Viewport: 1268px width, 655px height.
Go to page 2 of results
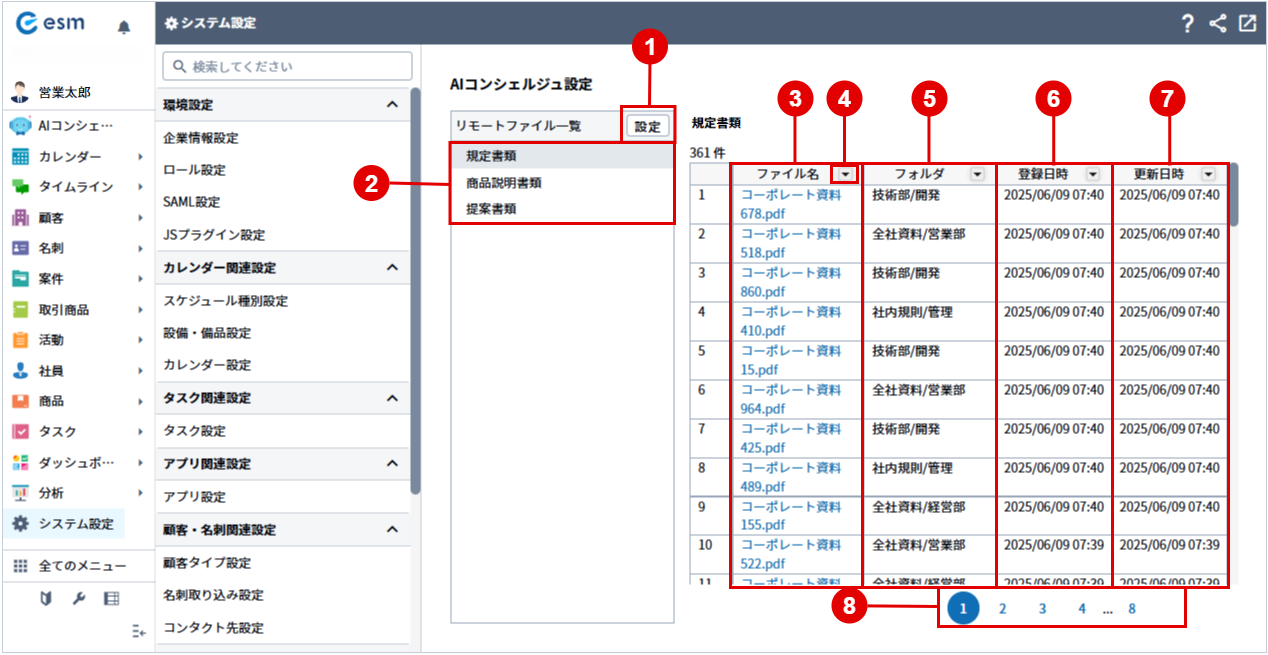click(1002, 608)
